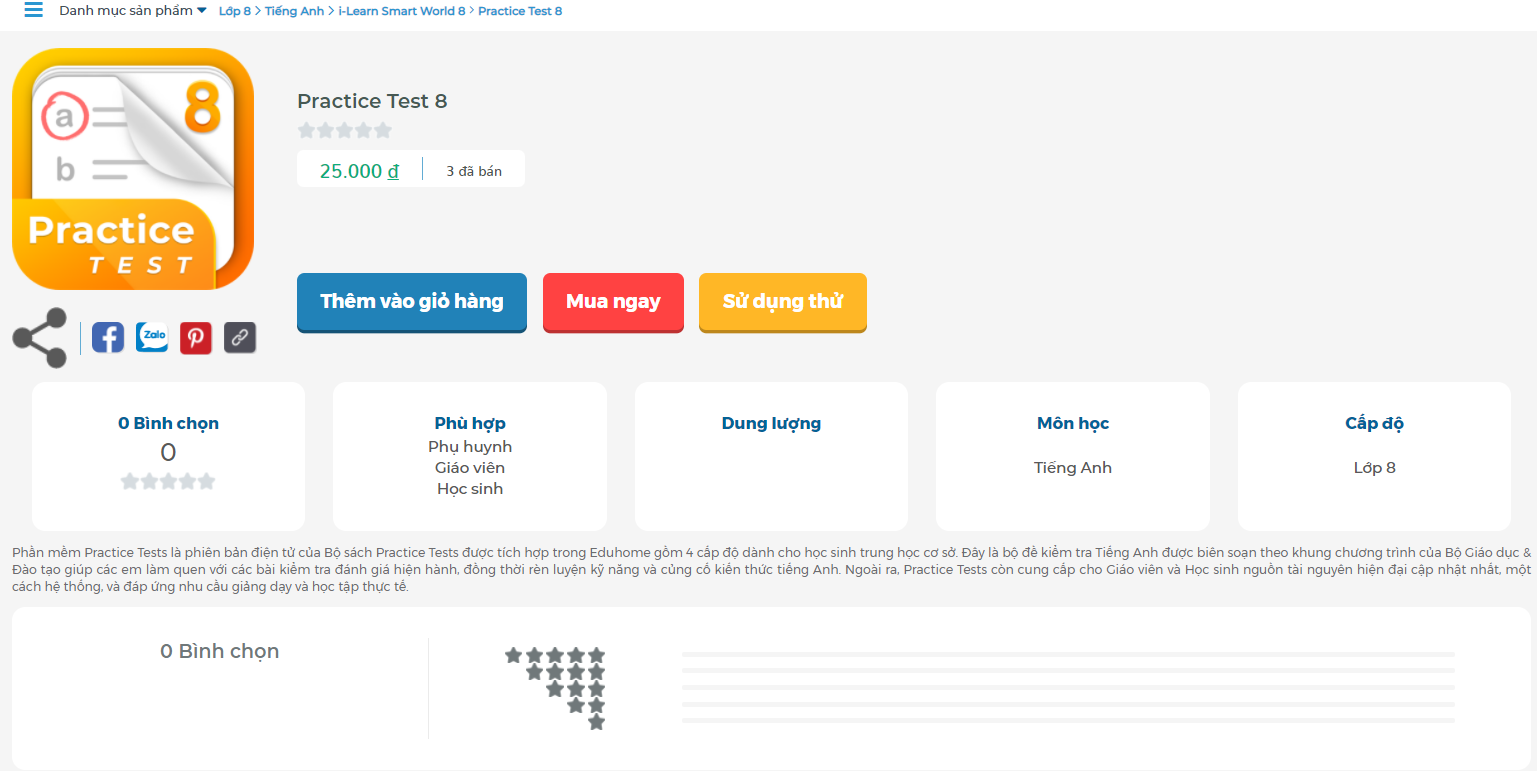Click the Dung lượng card heading
Image resolution: width=1537 pixels, height=771 pixels.
pos(771,423)
